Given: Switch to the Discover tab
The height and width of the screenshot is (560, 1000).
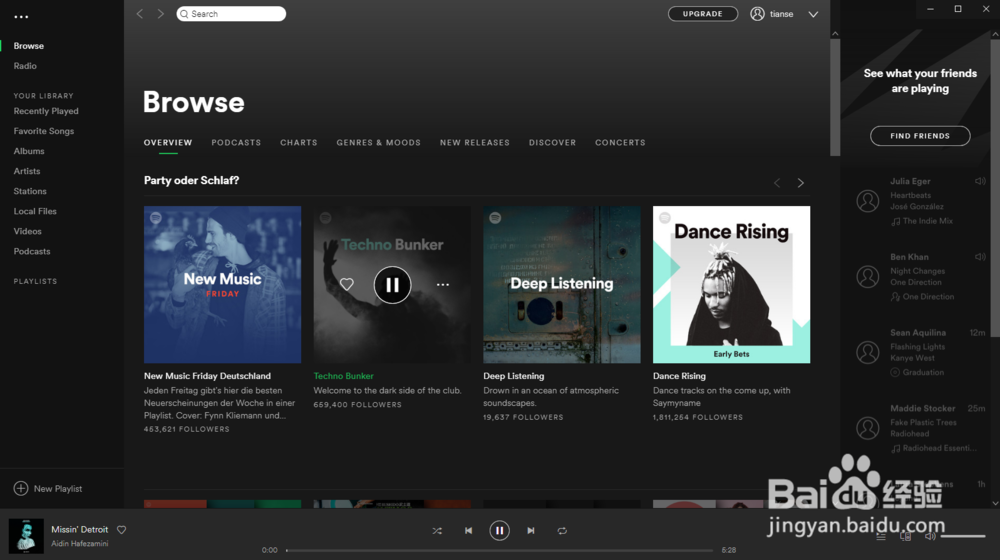Looking at the screenshot, I should coord(552,143).
